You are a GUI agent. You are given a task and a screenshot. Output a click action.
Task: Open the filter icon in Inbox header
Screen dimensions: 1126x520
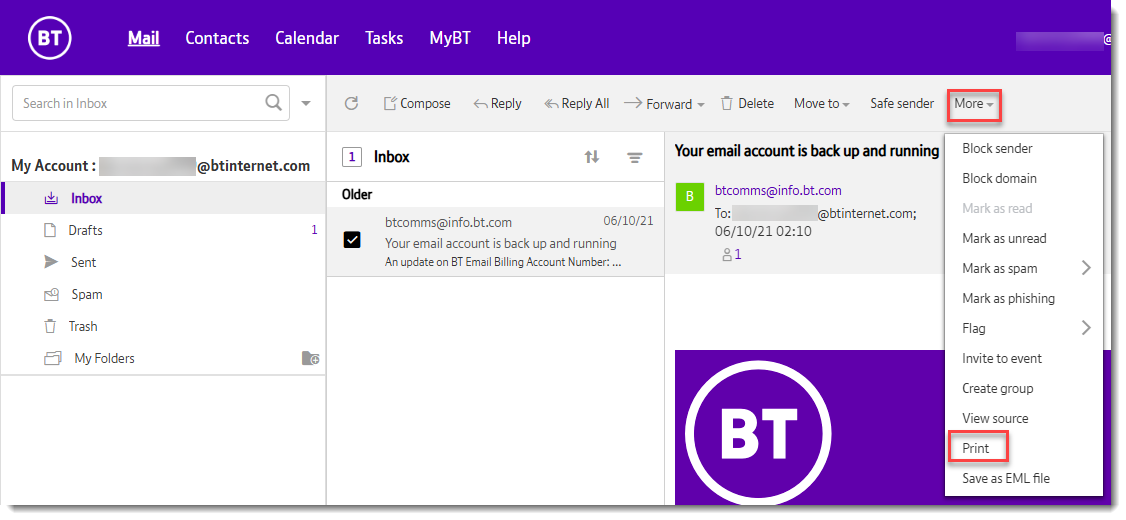point(634,157)
